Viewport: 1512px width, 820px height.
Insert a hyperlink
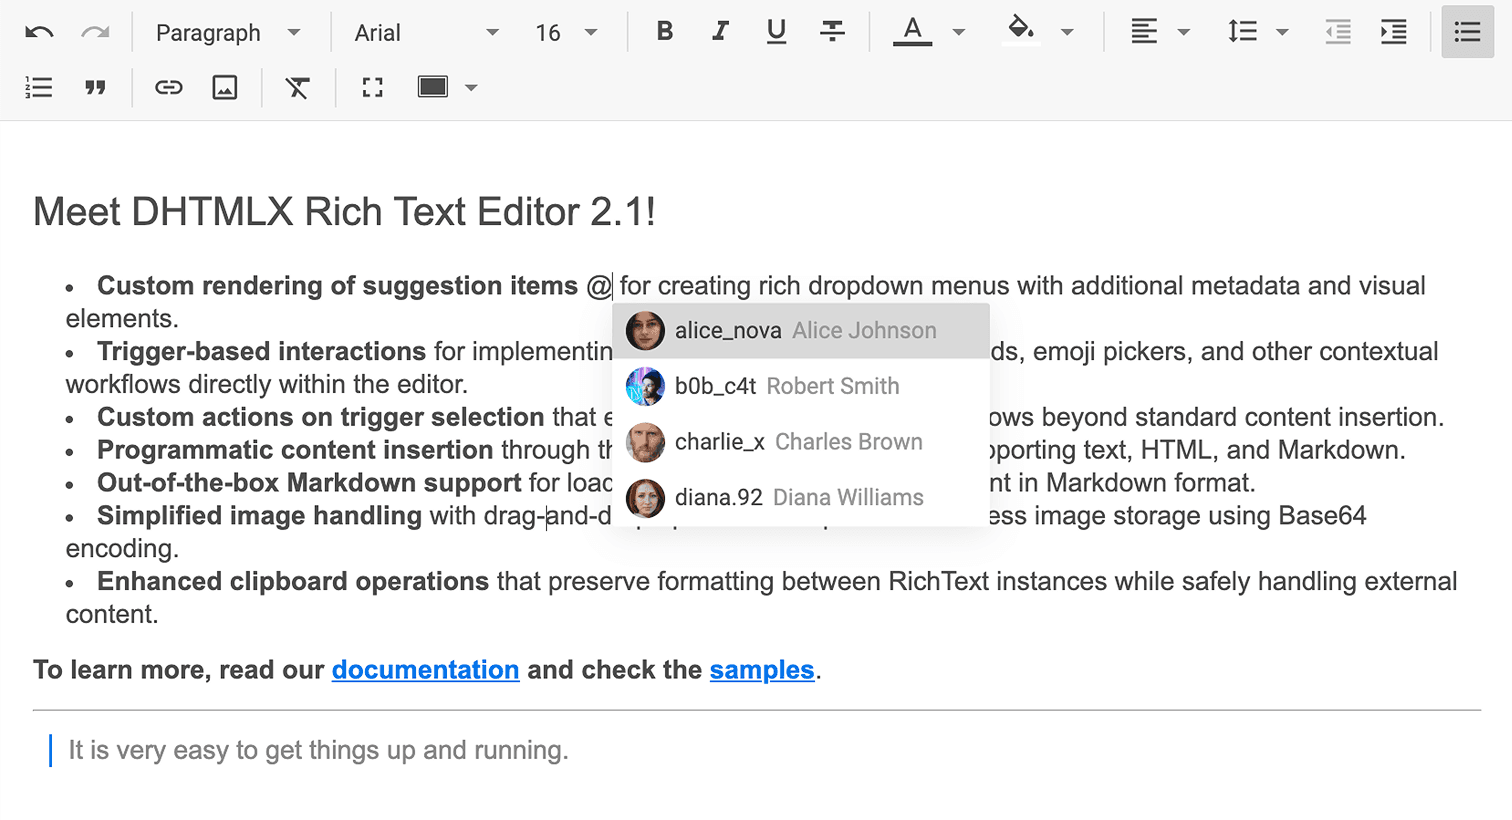pos(169,88)
